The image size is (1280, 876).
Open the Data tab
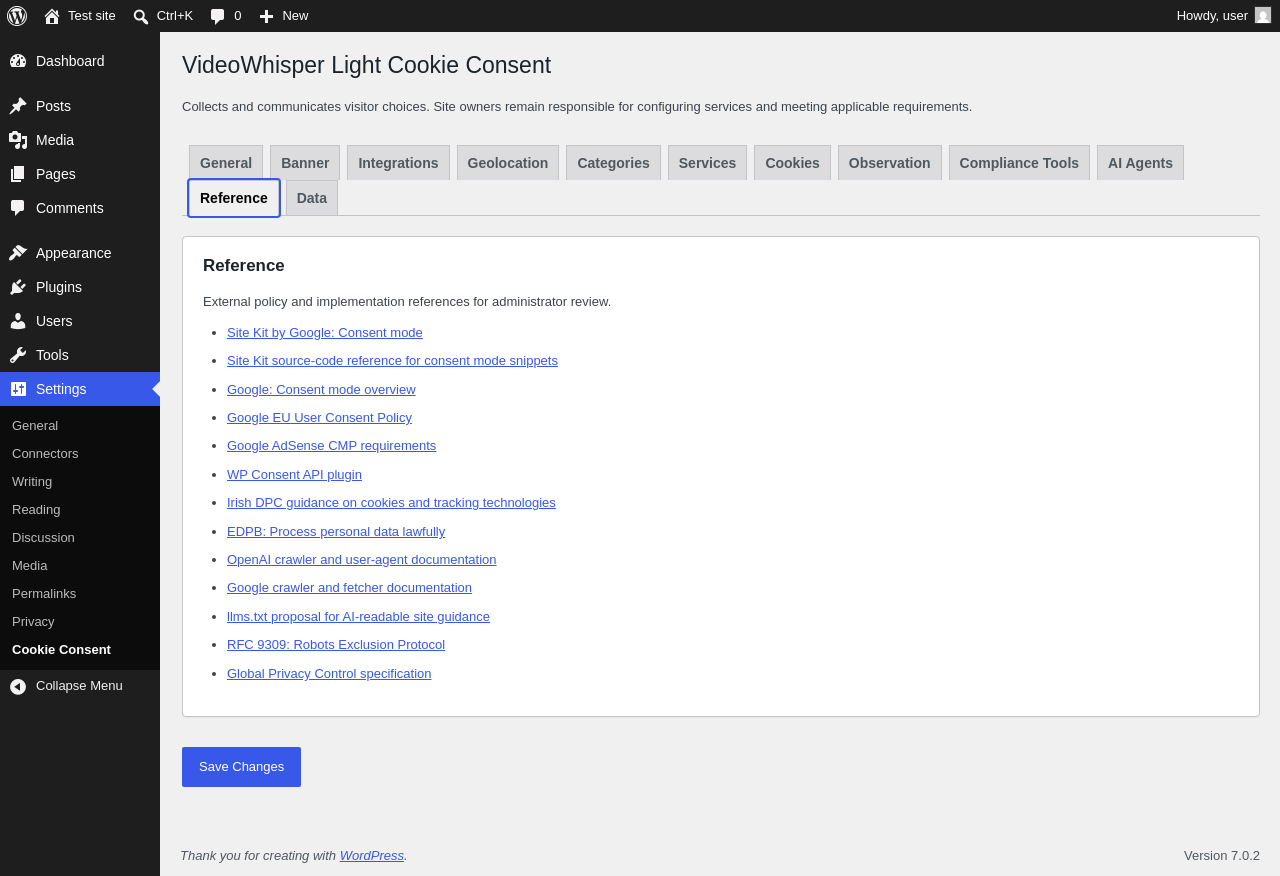[x=312, y=198]
